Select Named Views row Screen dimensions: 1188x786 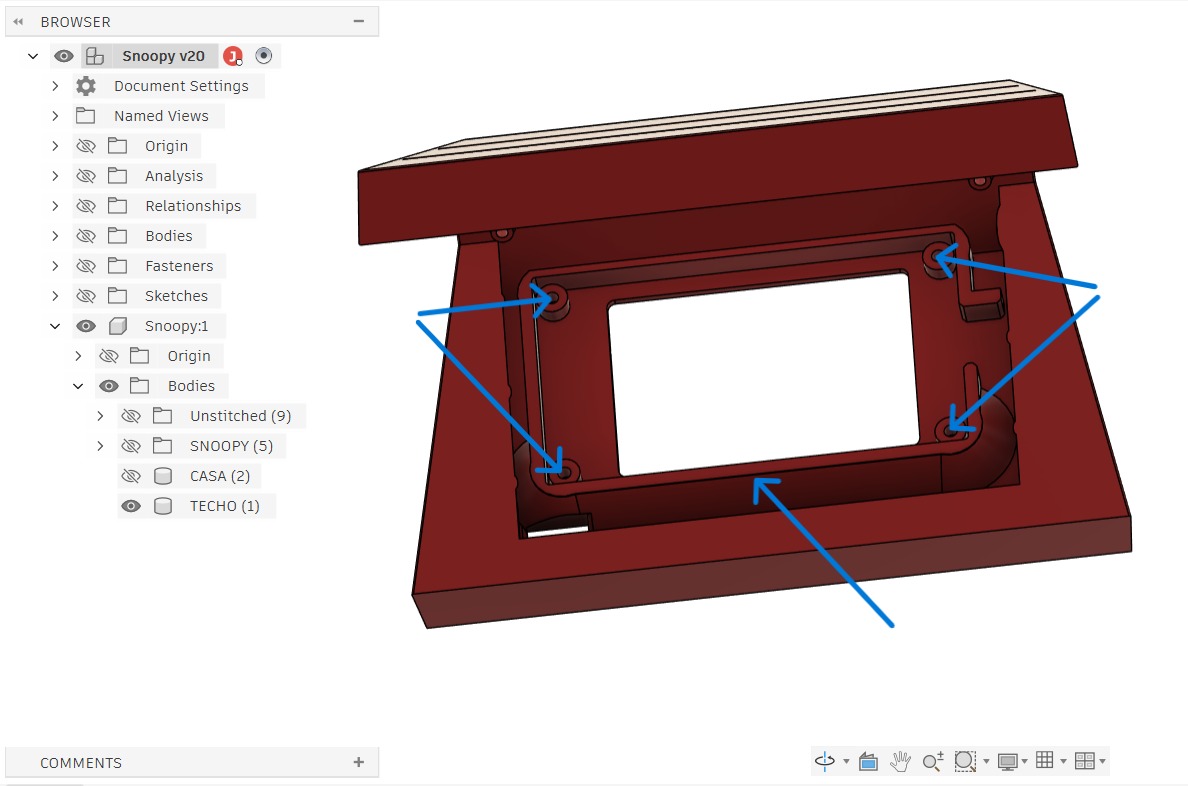148,116
